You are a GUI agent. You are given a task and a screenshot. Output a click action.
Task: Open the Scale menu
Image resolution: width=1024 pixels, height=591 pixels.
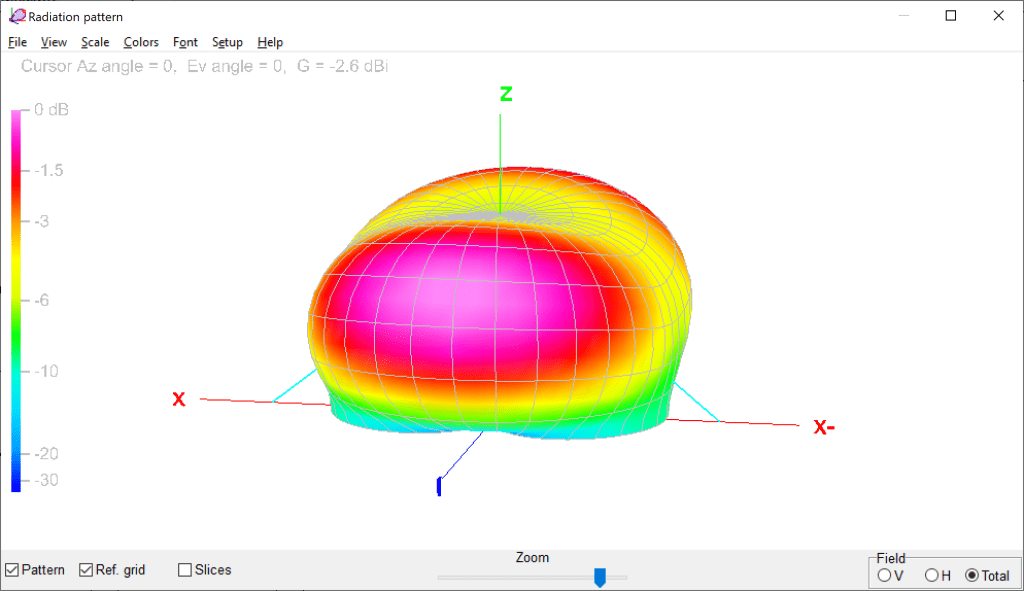point(95,42)
